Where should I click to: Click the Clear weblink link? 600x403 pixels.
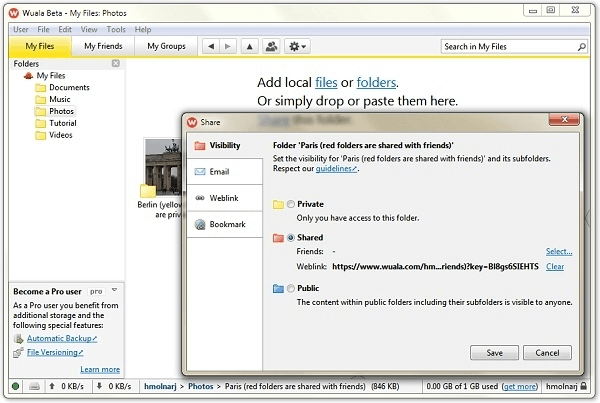pyautogui.click(x=555, y=267)
